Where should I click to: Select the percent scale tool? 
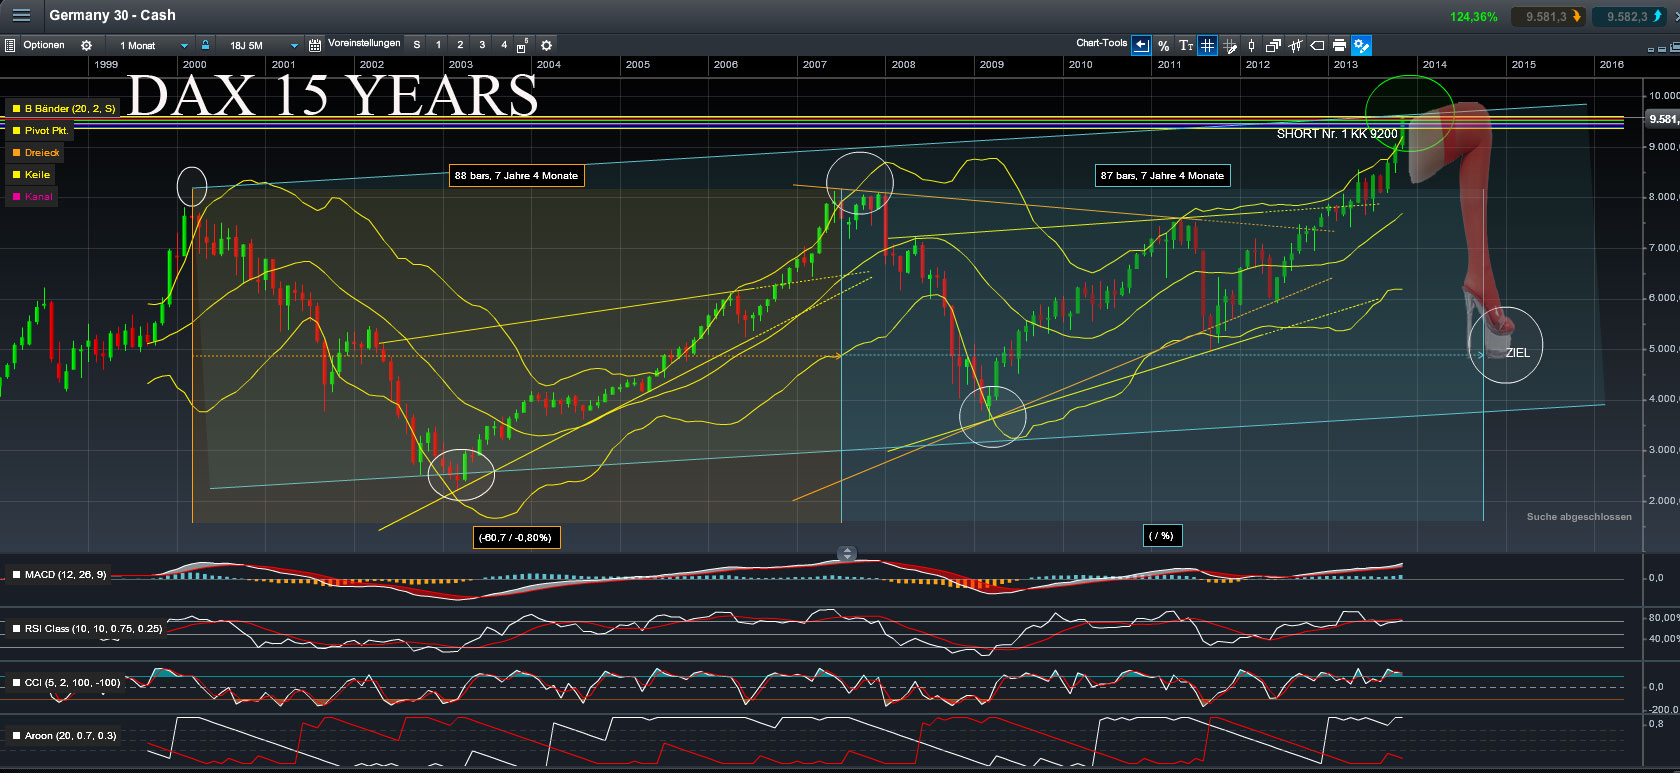(1164, 45)
